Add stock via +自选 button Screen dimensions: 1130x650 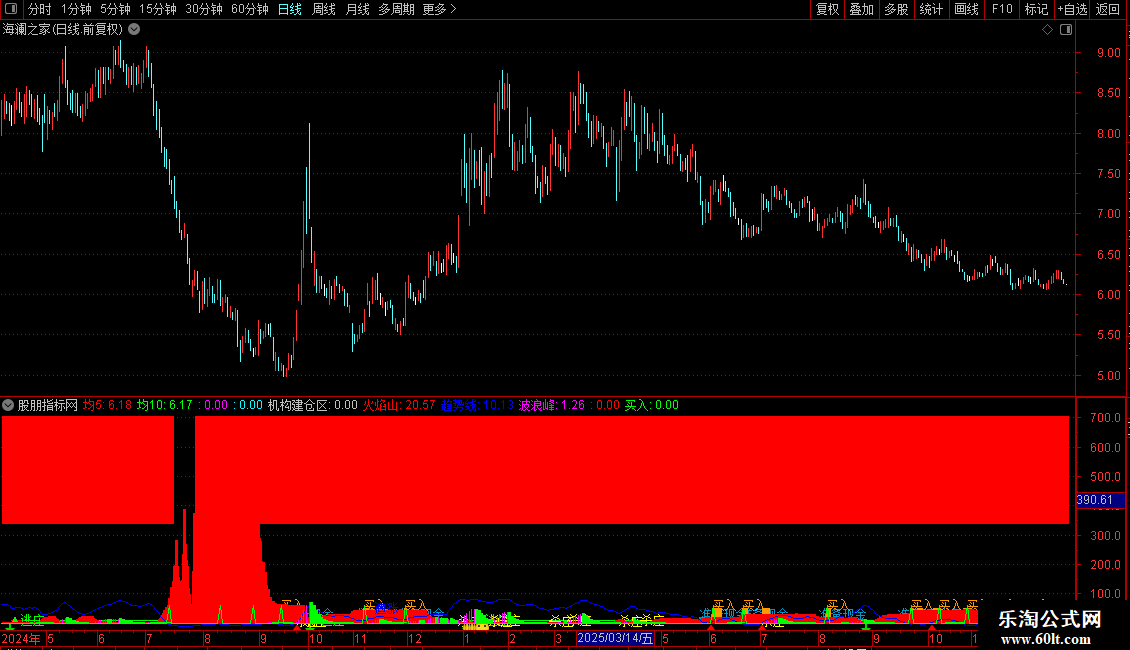pyautogui.click(x=1072, y=9)
